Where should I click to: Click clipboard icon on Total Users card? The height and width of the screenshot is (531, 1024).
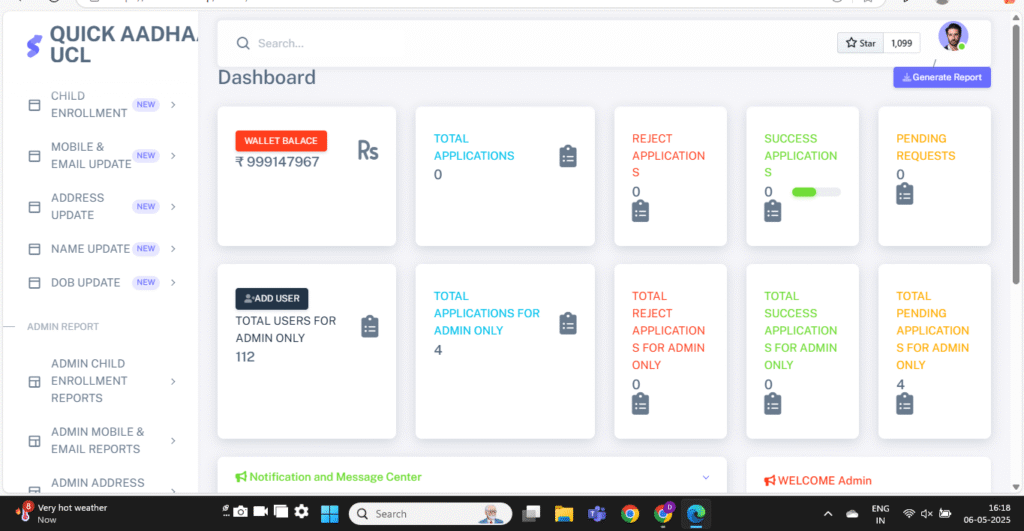point(370,327)
